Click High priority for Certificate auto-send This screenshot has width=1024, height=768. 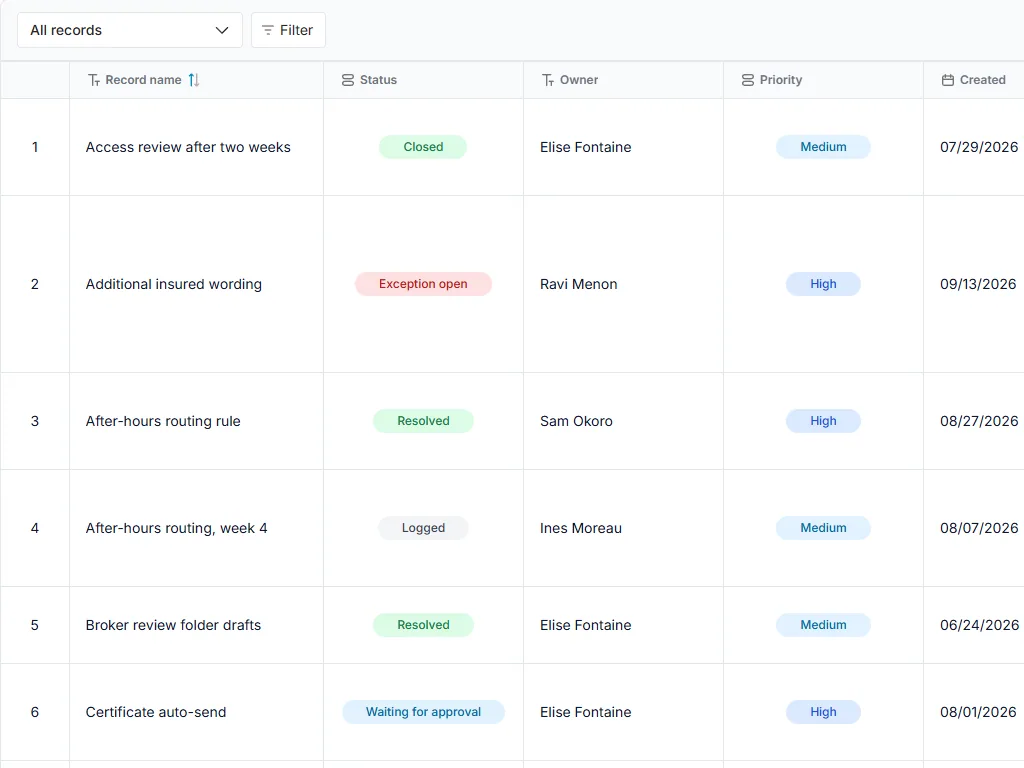[824, 712]
